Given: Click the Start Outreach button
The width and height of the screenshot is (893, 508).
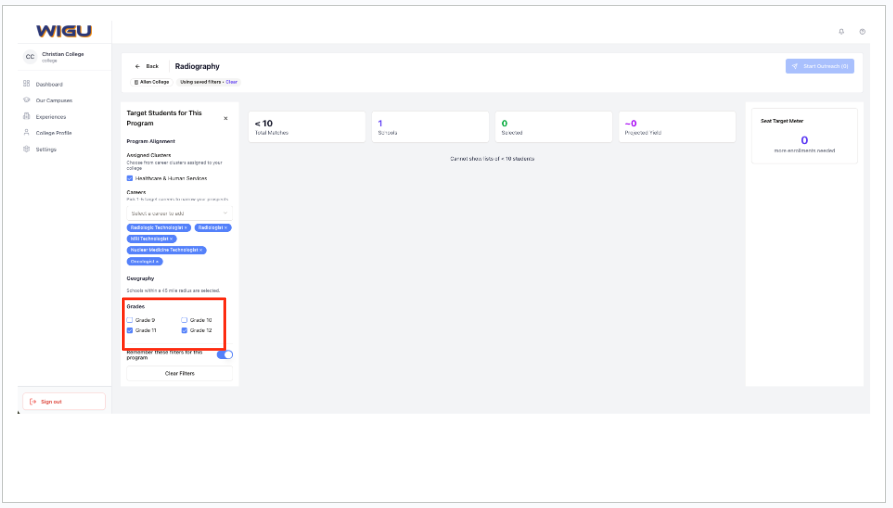Looking at the screenshot, I should [819, 66].
